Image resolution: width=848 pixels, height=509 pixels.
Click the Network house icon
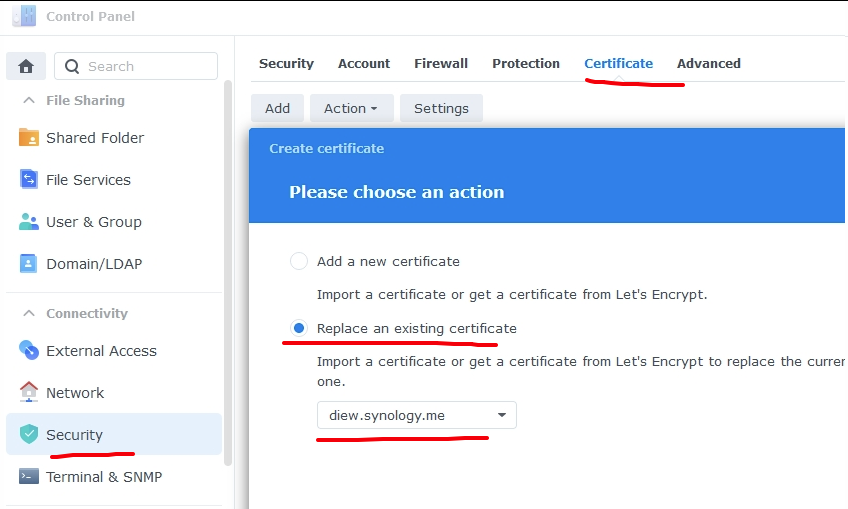pos(29,393)
